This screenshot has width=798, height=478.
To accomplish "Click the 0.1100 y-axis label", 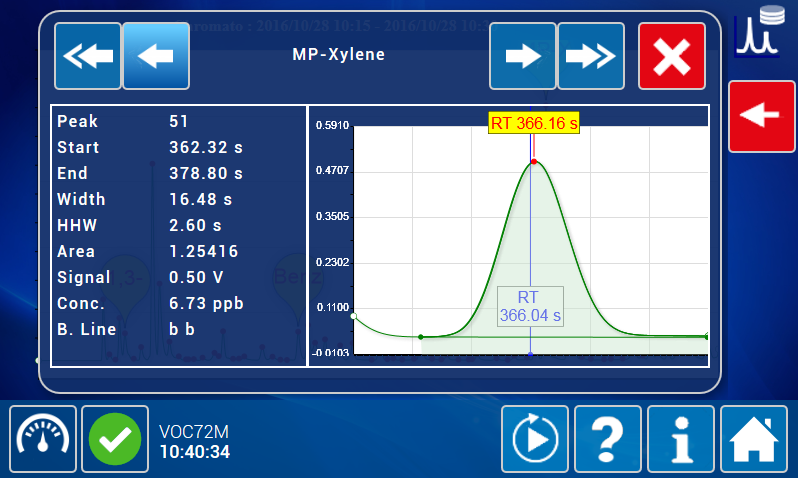I will pos(333,307).
